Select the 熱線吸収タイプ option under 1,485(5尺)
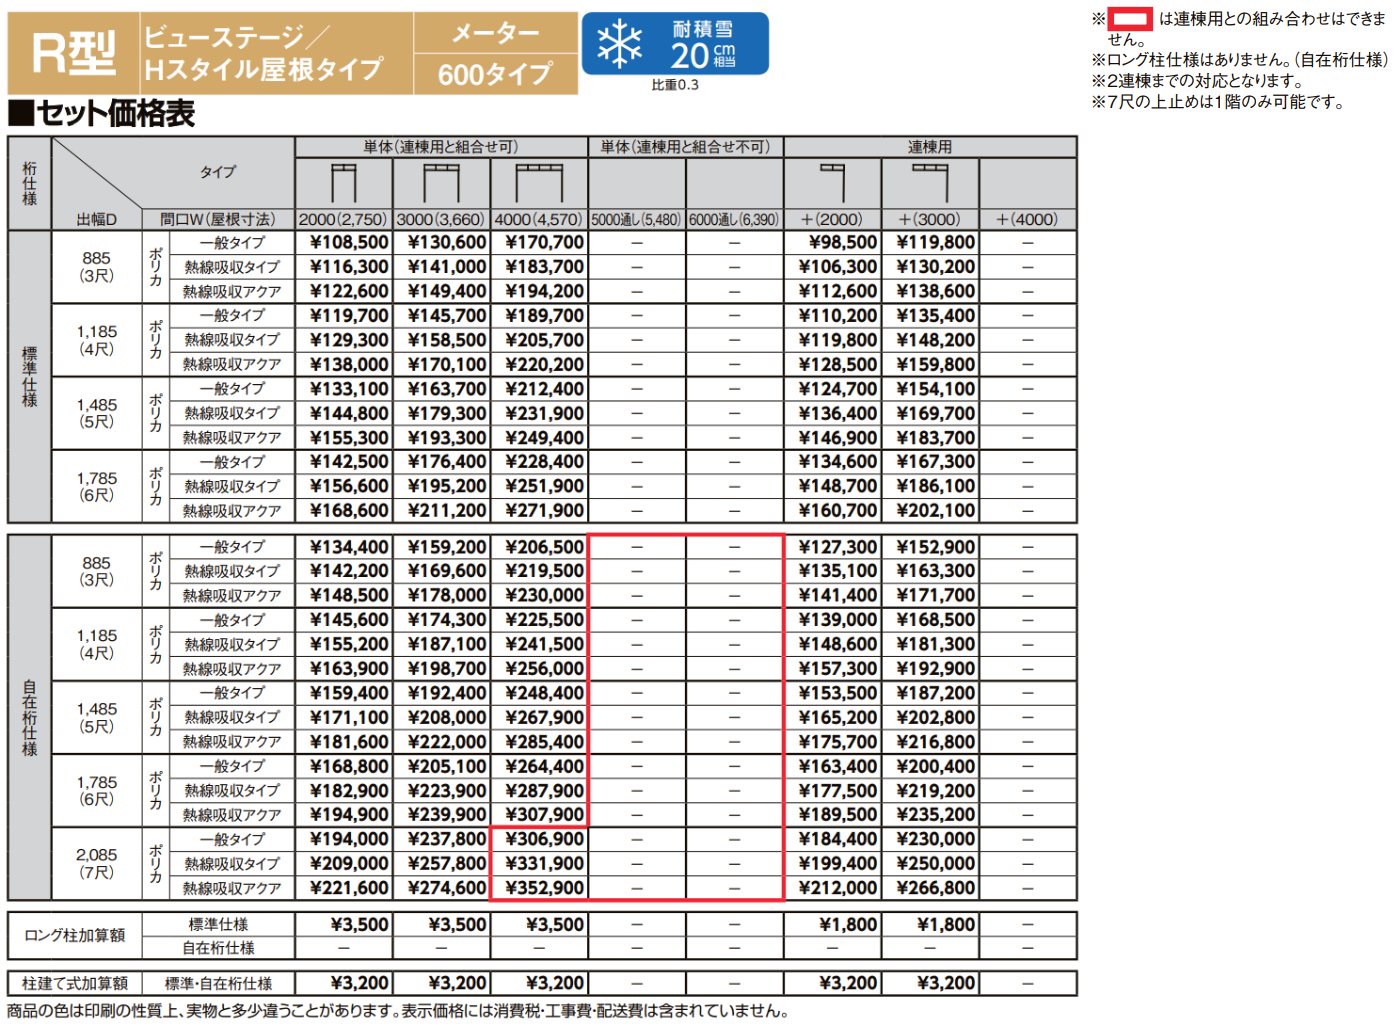This screenshot has width=1396, height=1026. pos(230,413)
